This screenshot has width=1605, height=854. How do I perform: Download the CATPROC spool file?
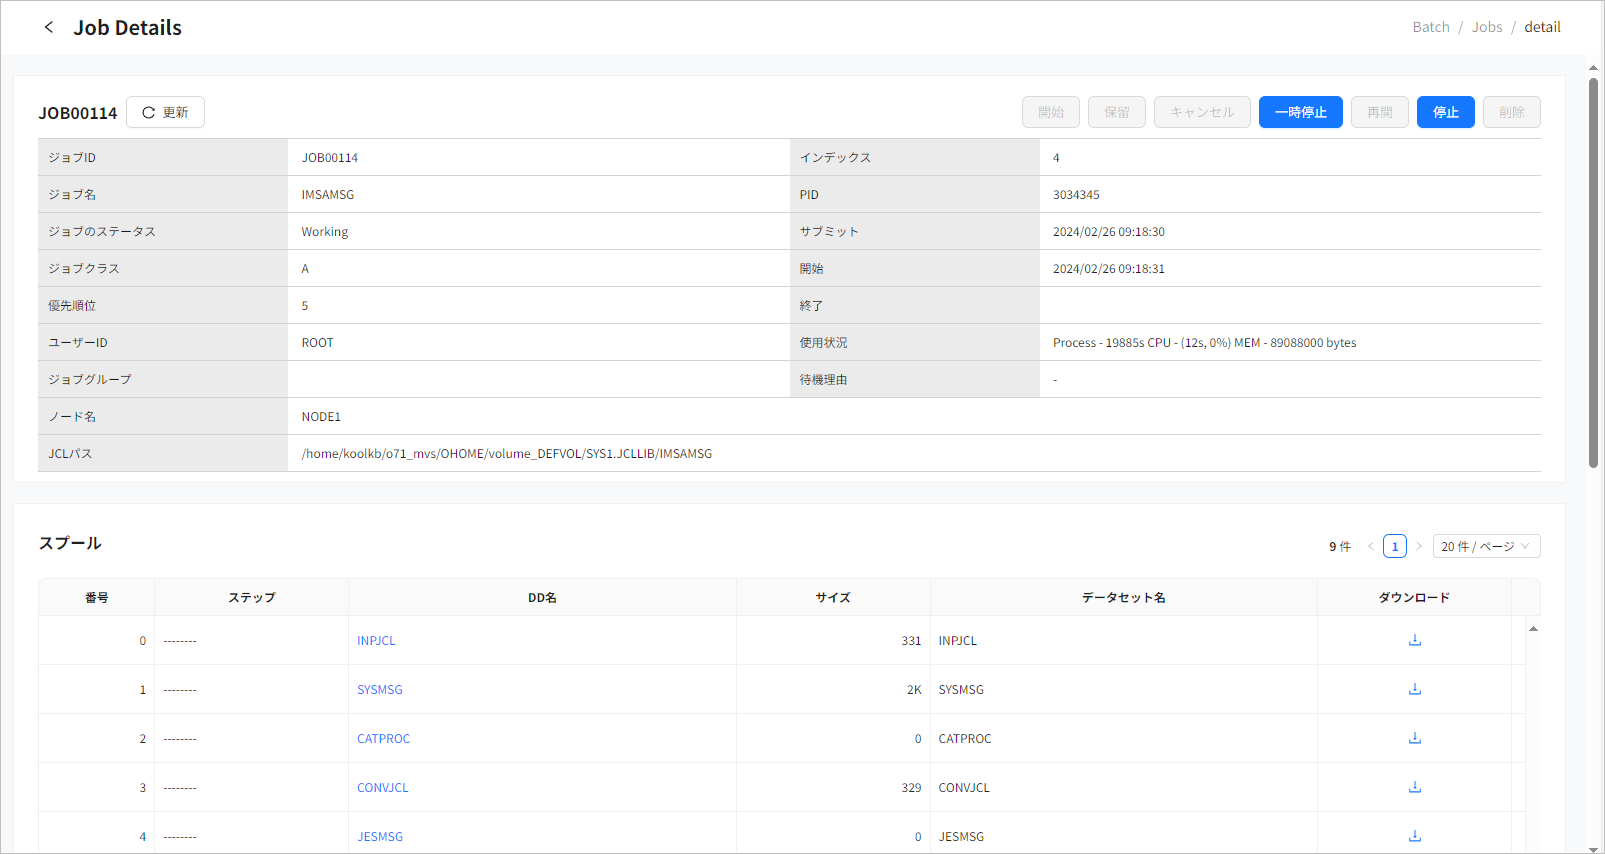pos(1414,738)
